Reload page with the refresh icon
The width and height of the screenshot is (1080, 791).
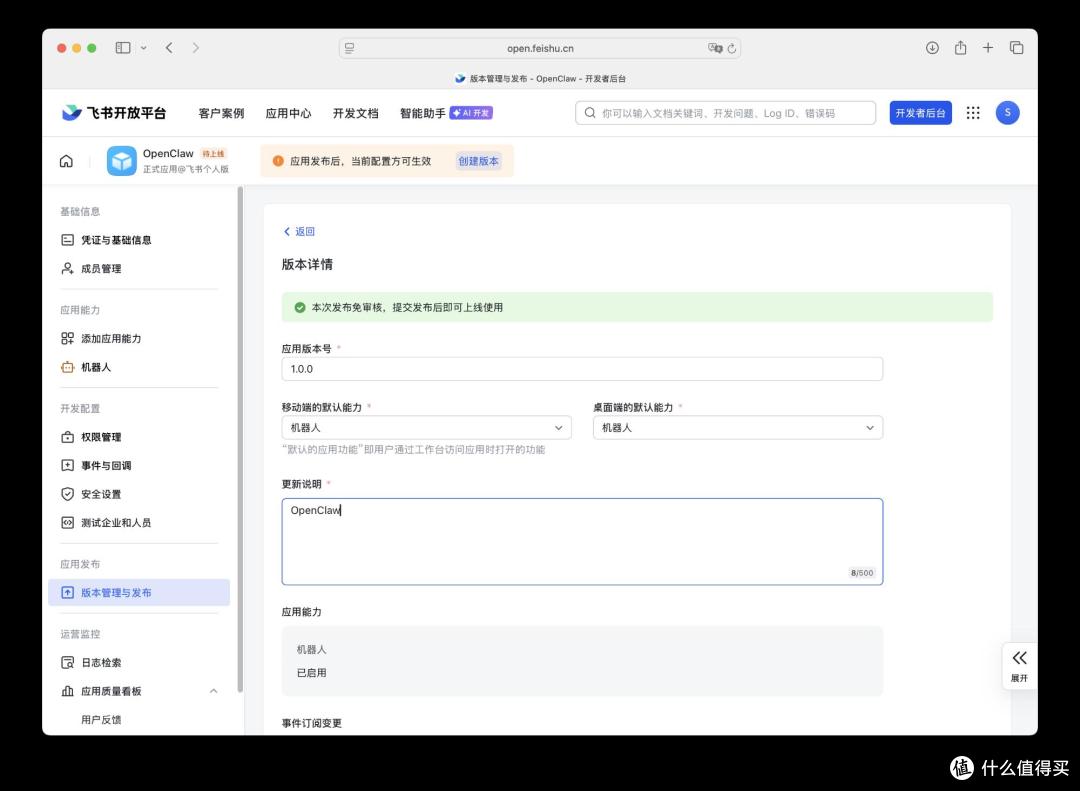click(x=731, y=48)
